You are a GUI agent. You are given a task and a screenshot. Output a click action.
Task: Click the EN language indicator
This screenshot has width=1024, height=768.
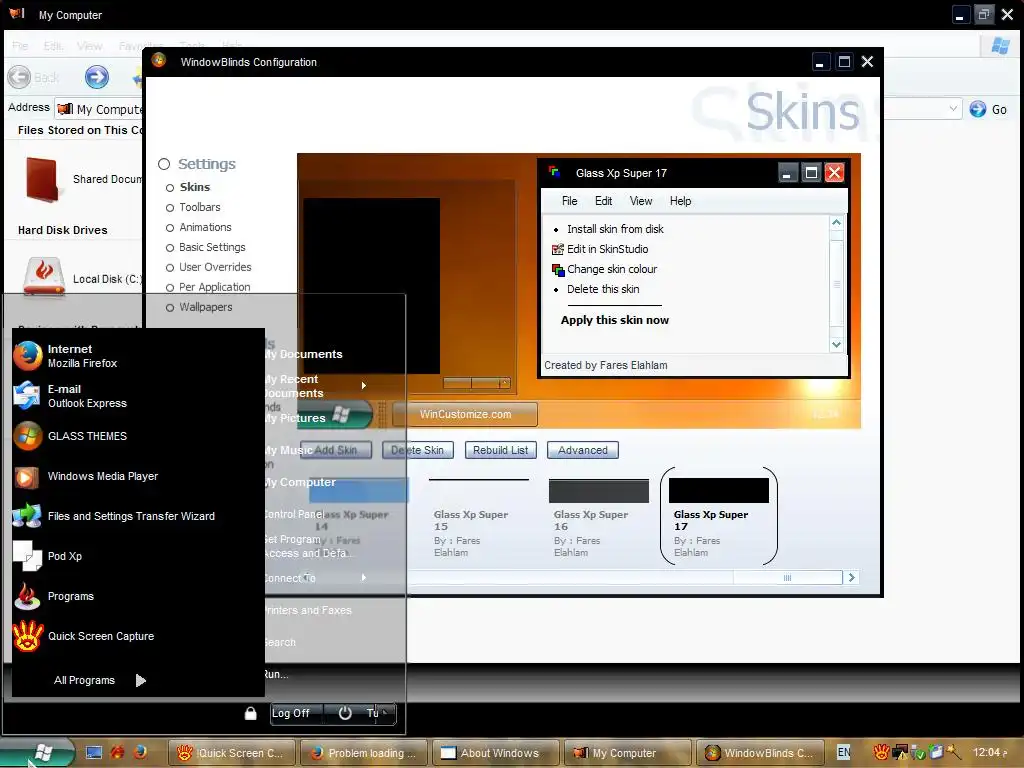pyautogui.click(x=844, y=752)
